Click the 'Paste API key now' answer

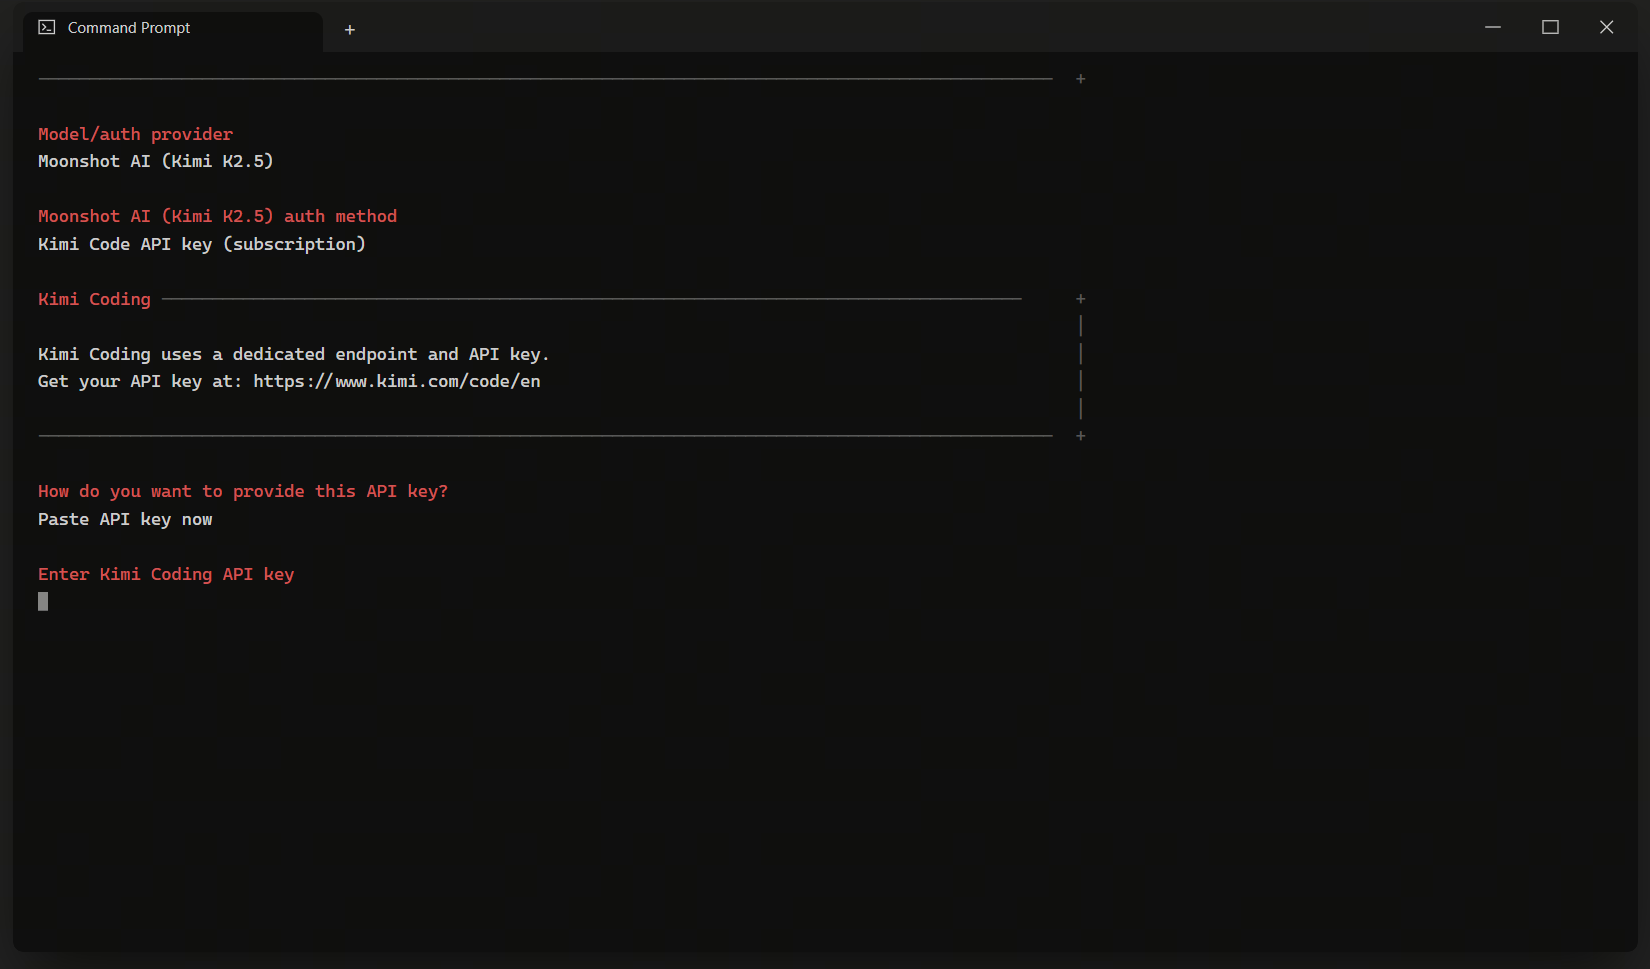(x=125, y=519)
